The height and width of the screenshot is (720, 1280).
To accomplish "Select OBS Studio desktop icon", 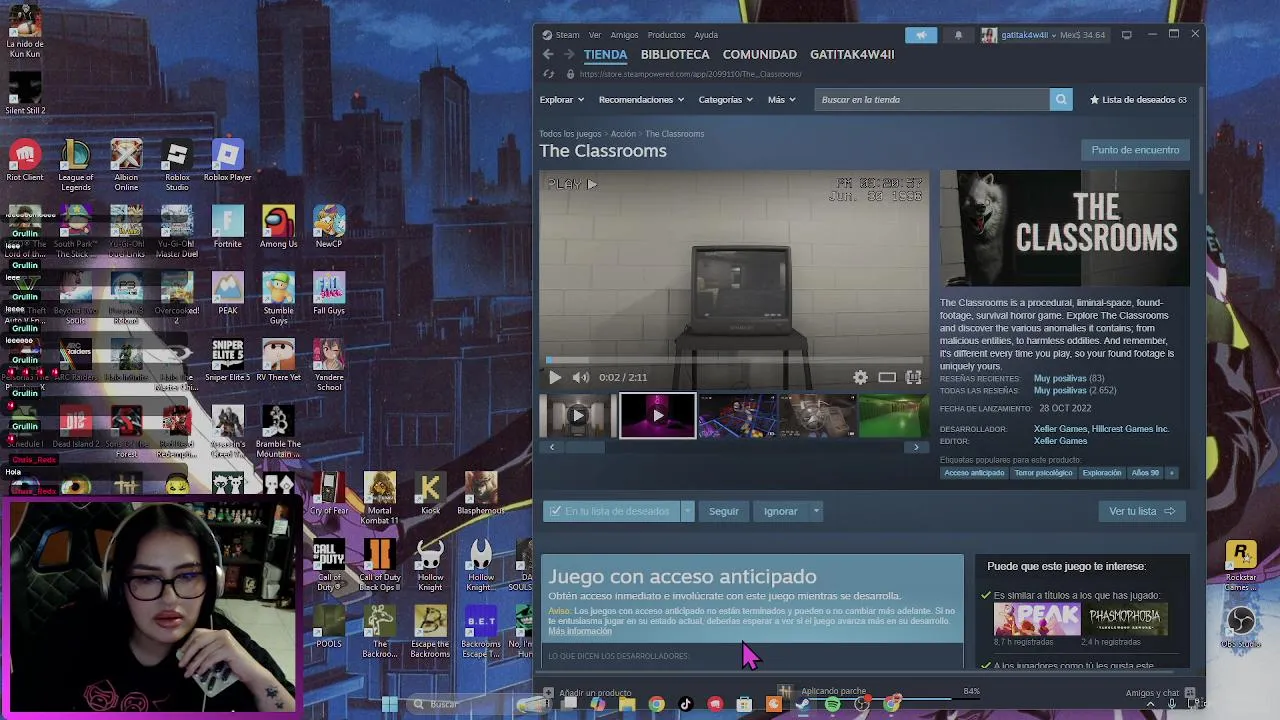I will click(x=1241, y=627).
